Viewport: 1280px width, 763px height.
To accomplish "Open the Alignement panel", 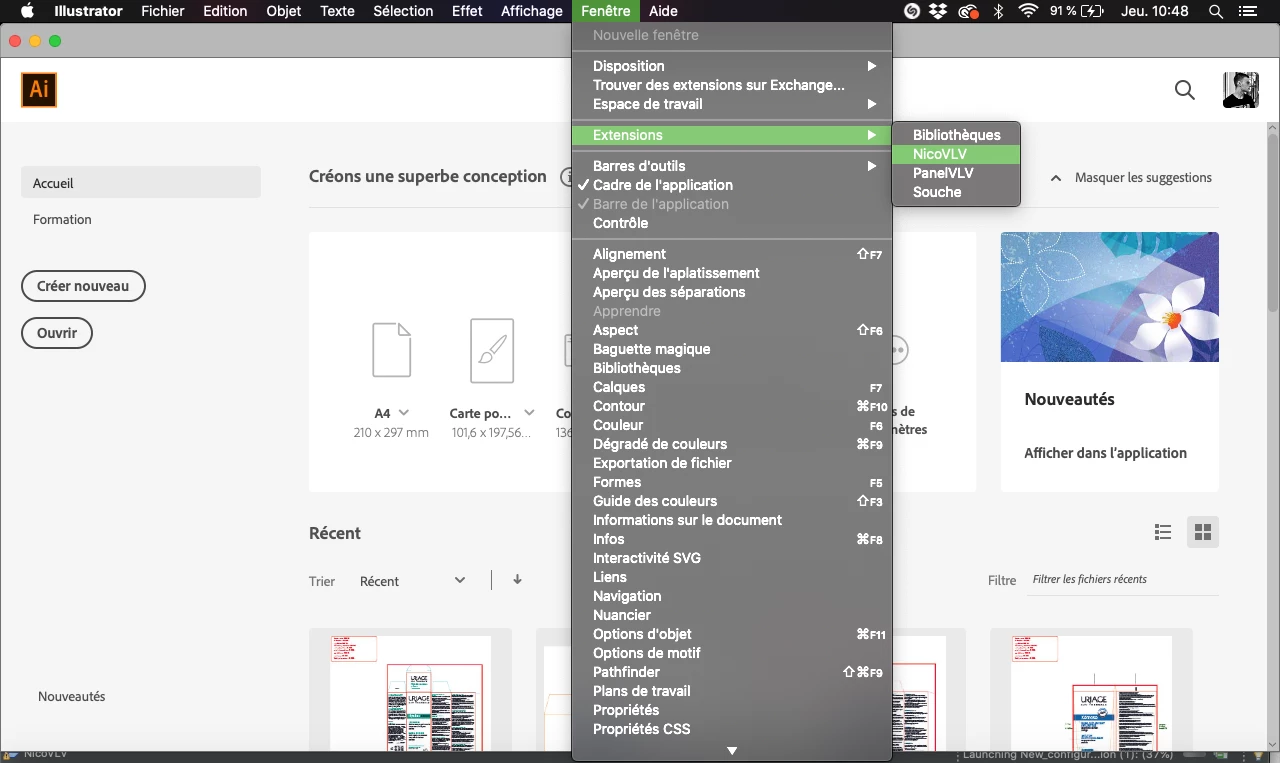I will click(732, 254).
